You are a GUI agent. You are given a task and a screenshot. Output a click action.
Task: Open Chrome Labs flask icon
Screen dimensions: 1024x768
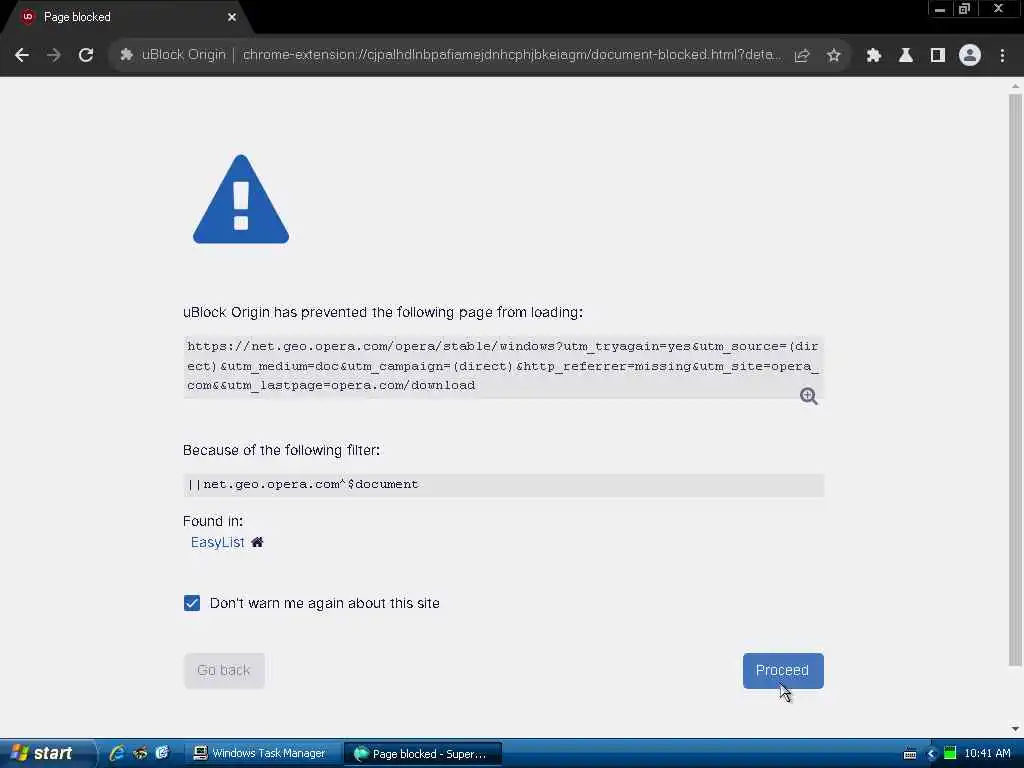[x=906, y=55]
